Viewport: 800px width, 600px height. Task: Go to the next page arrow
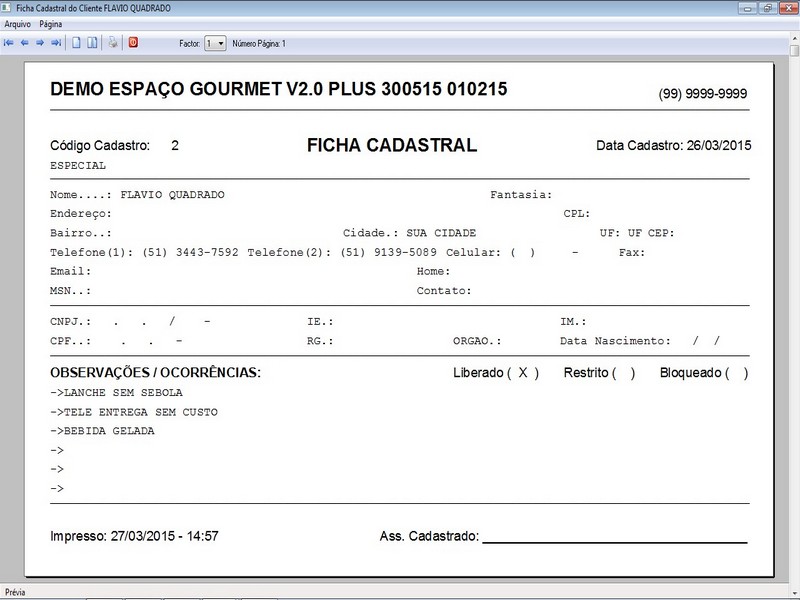coord(40,43)
